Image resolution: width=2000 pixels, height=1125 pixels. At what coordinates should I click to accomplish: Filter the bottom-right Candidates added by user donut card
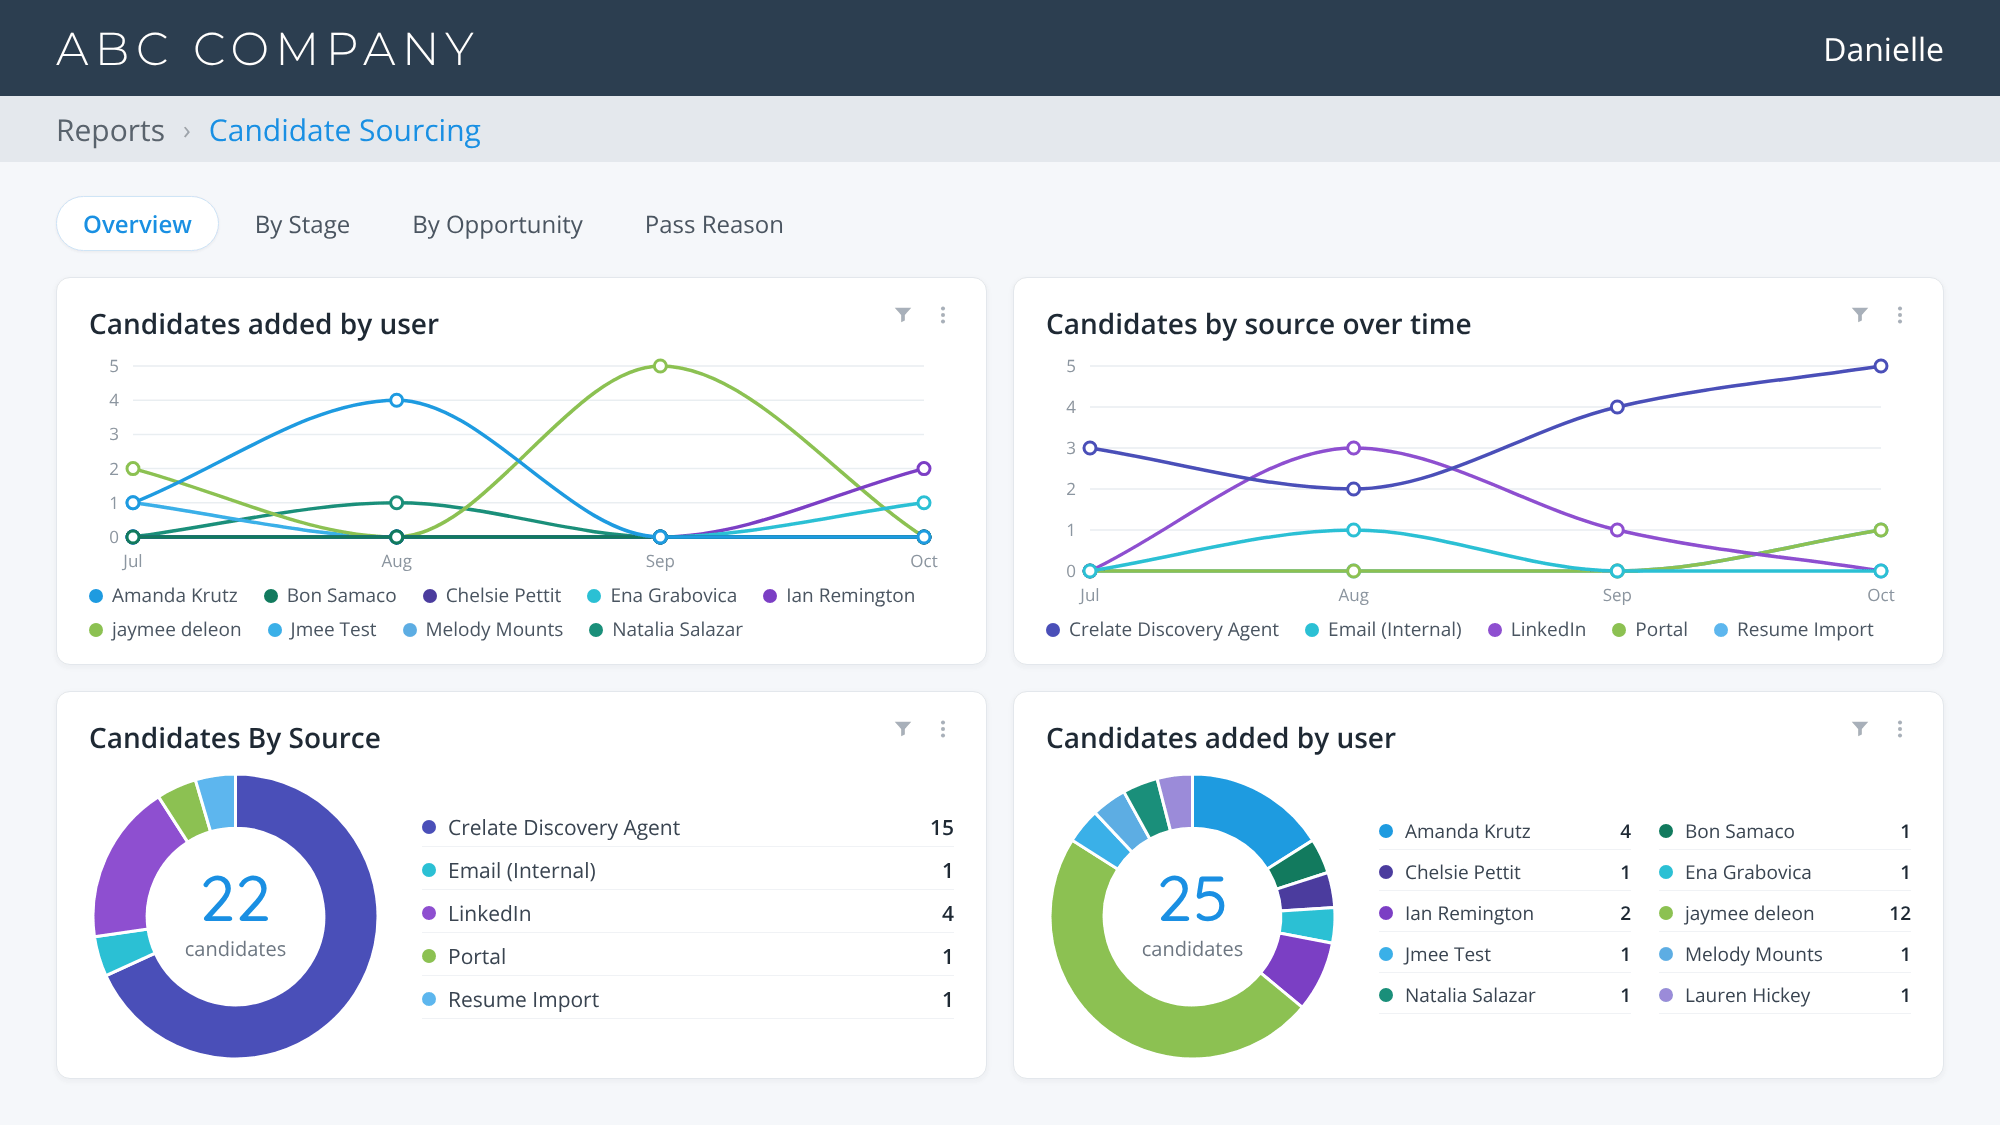pos(1860,729)
